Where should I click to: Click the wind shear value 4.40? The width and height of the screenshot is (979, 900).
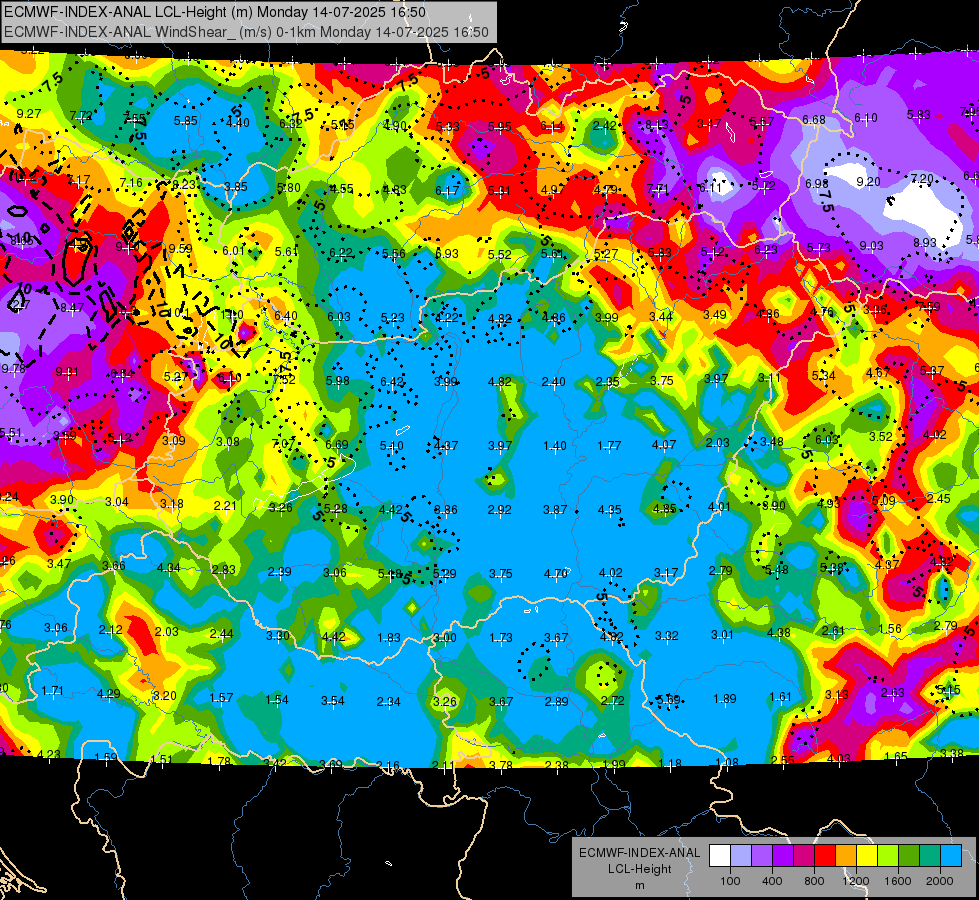pyautogui.click(x=238, y=122)
